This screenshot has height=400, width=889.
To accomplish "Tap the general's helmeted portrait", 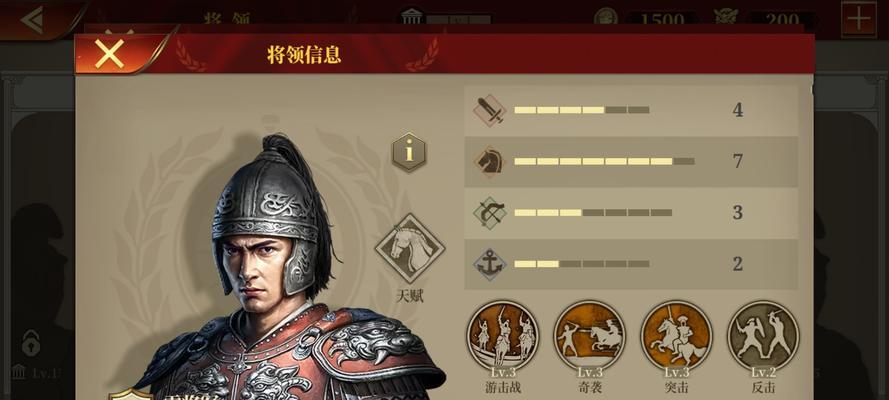I will click(272, 227).
